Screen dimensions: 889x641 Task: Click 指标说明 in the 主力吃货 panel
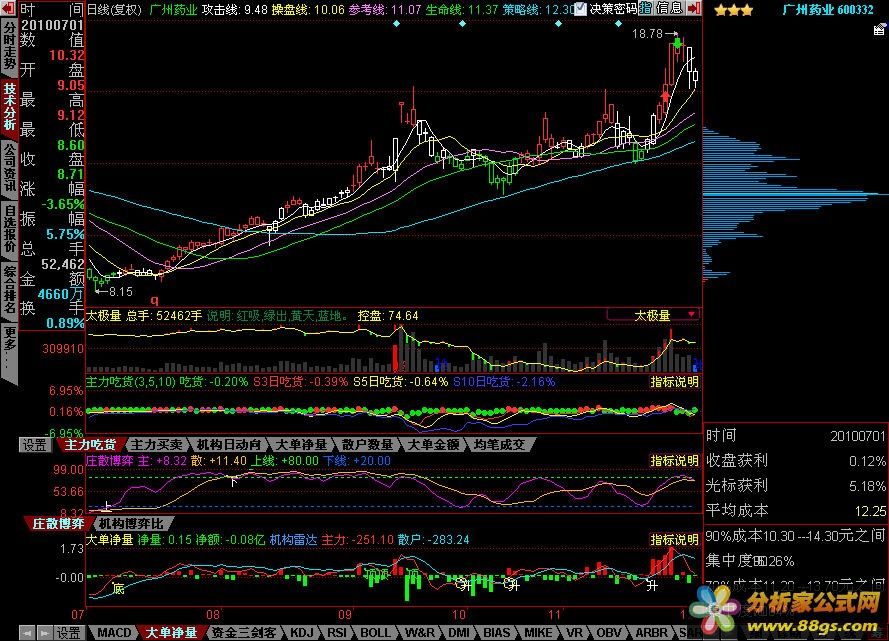pyautogui.click(x=675, y=382)
